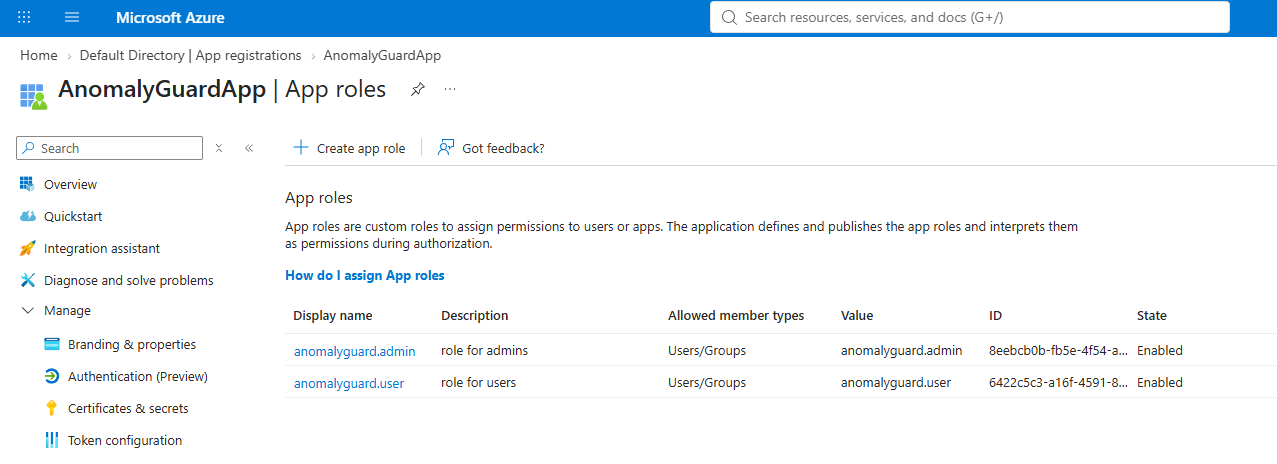Click Got feedback? button
1277x464 pixels.
click(491, 148)
